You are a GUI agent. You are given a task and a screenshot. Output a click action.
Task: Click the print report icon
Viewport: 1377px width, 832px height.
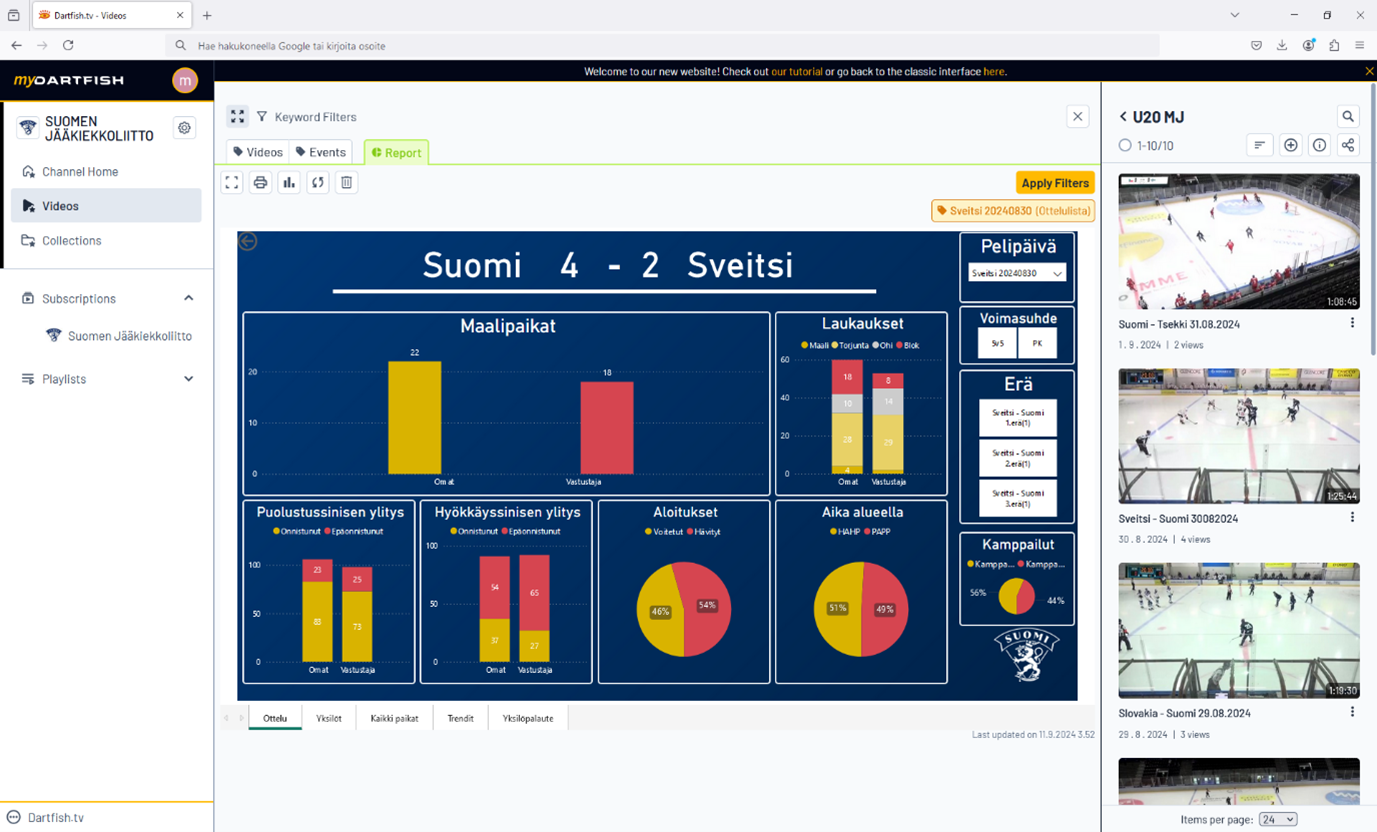[260, 182]
